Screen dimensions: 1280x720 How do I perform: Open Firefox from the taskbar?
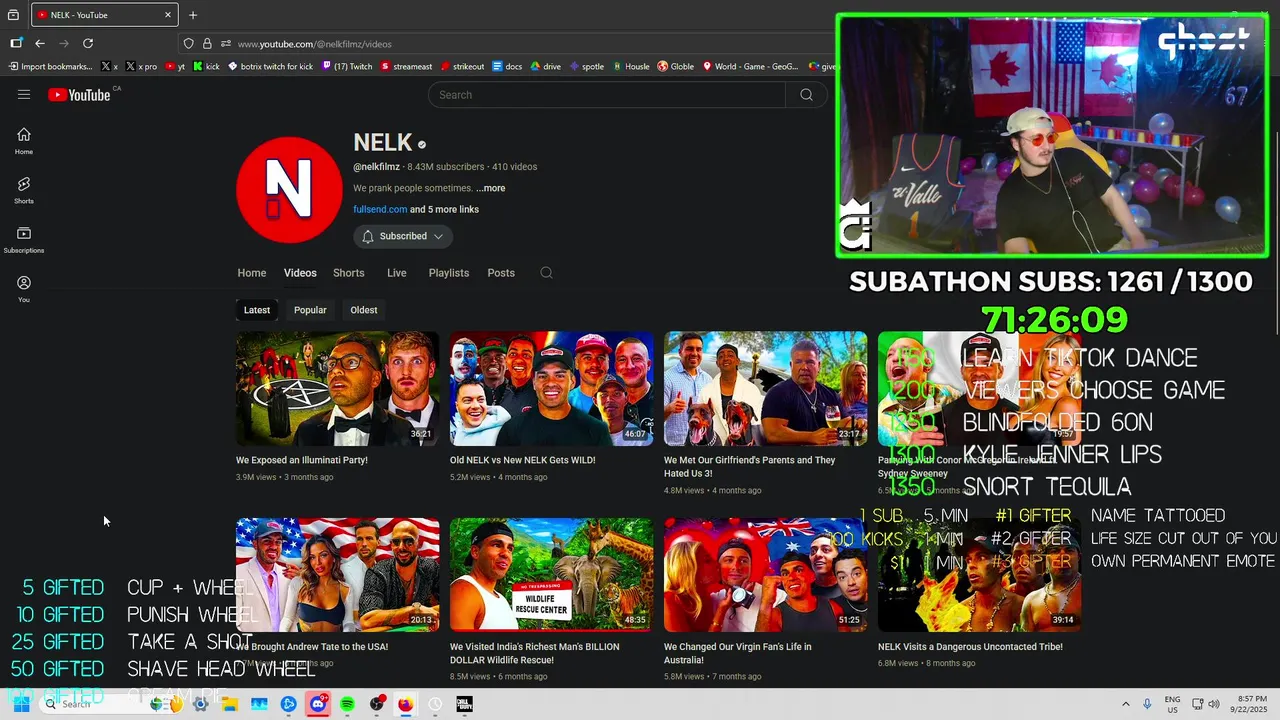pyautogui.click(x=405, y=704)
